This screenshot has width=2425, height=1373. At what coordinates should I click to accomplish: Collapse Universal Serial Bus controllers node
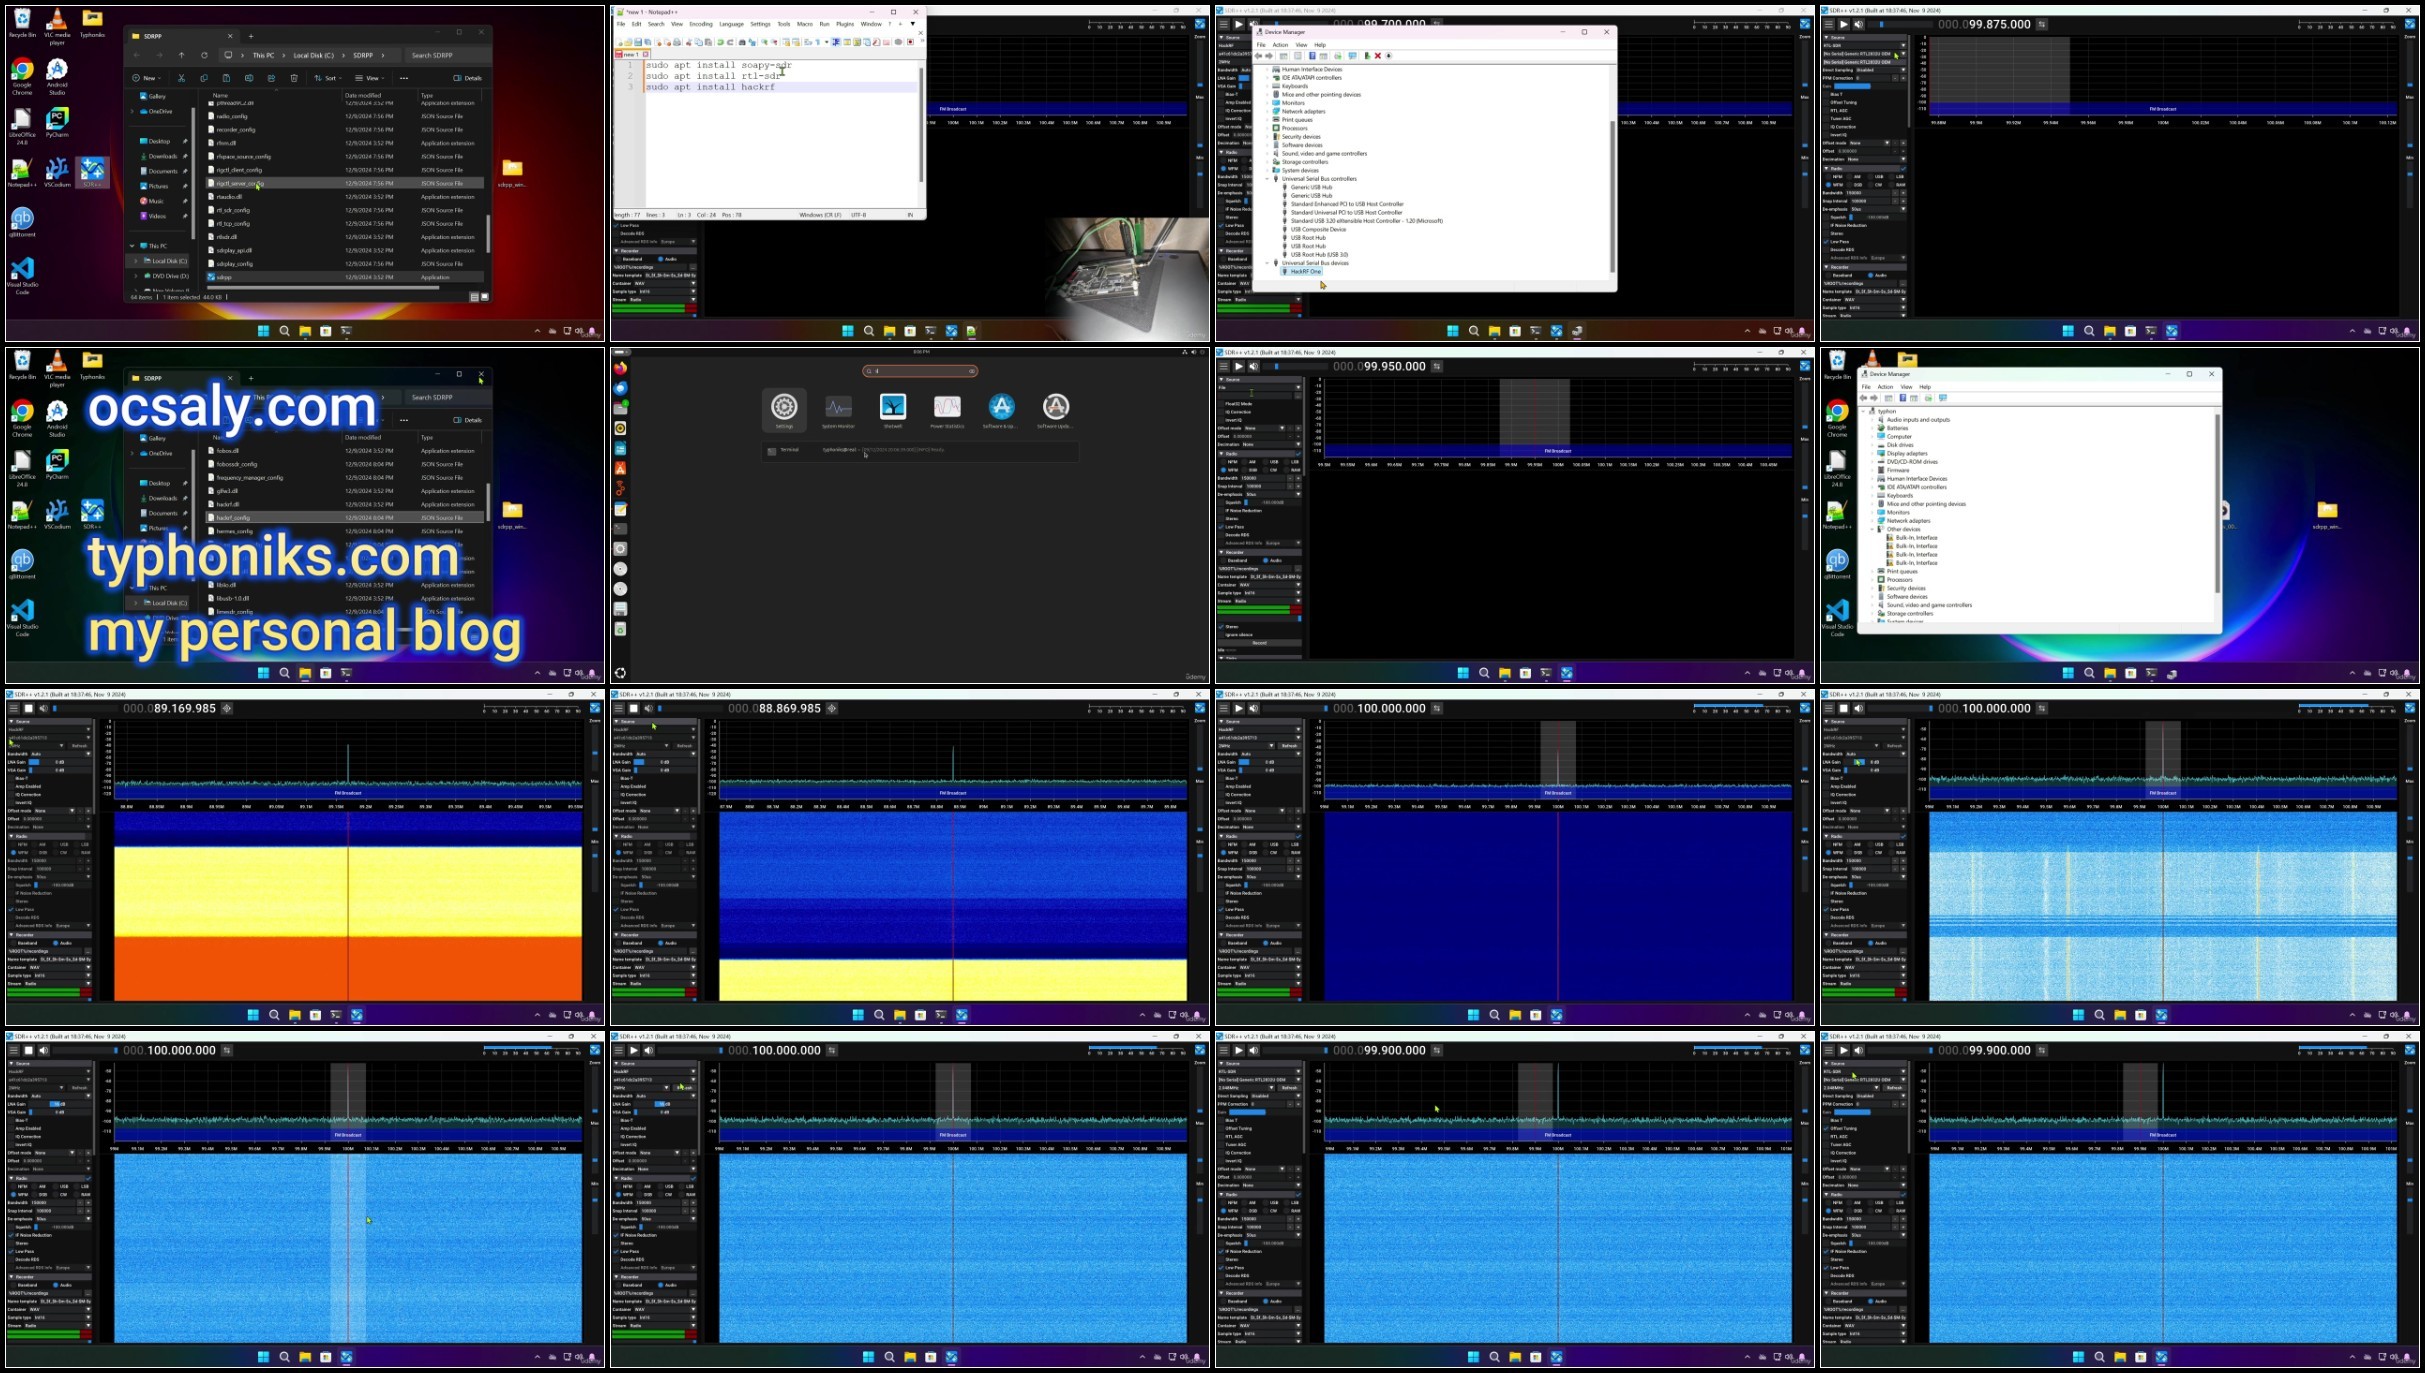(x=1268, y=179)
